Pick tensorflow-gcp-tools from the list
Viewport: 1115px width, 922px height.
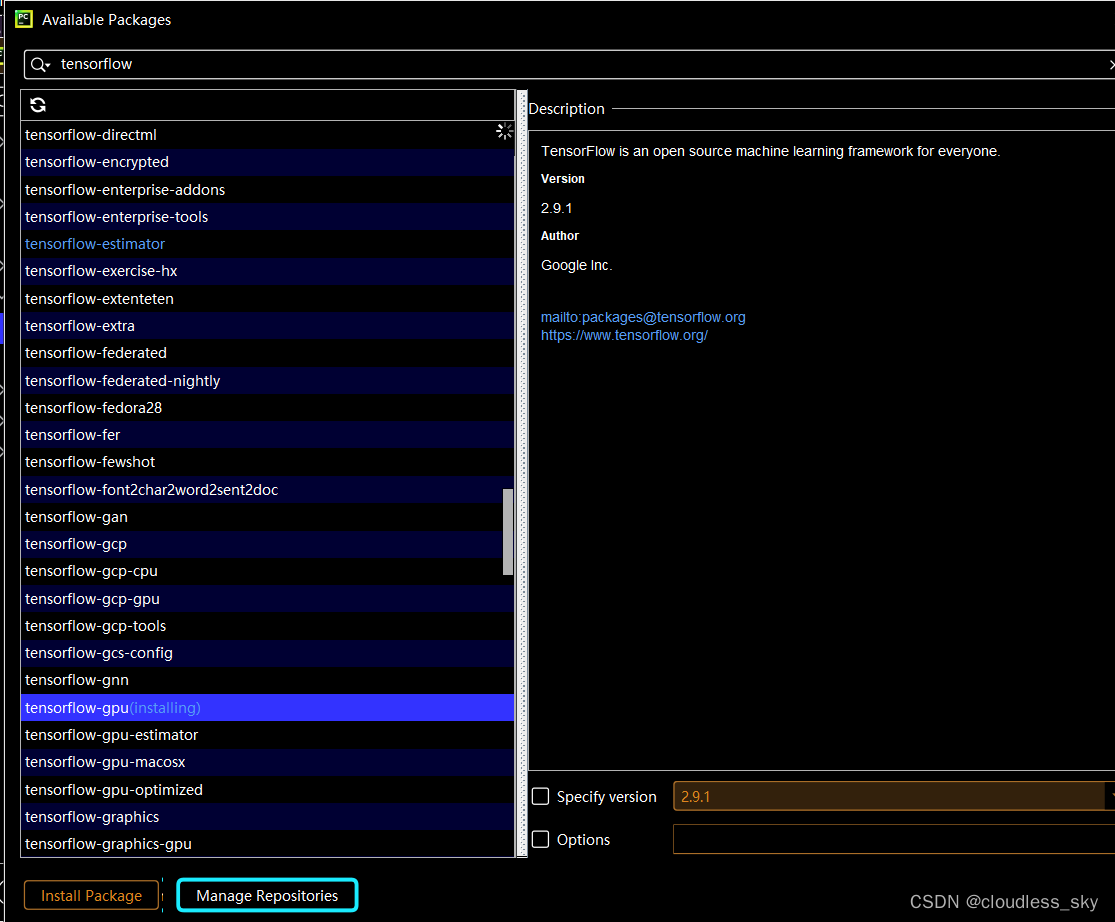[x=267, y=626]
